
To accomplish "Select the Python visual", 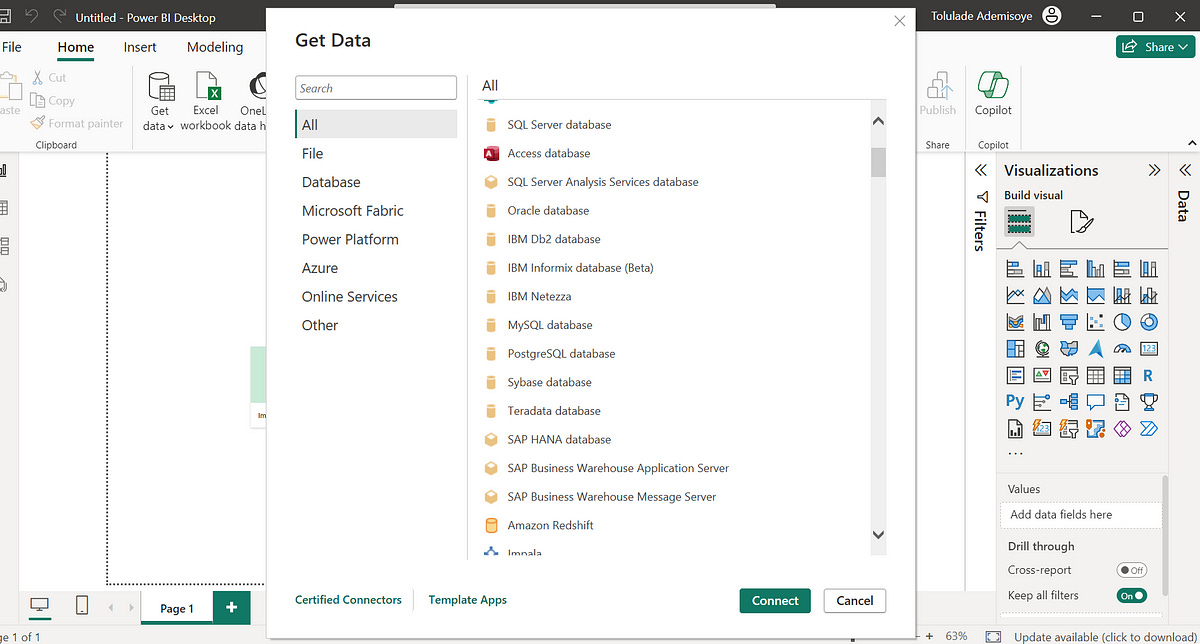I will [x=1015, y=402].
